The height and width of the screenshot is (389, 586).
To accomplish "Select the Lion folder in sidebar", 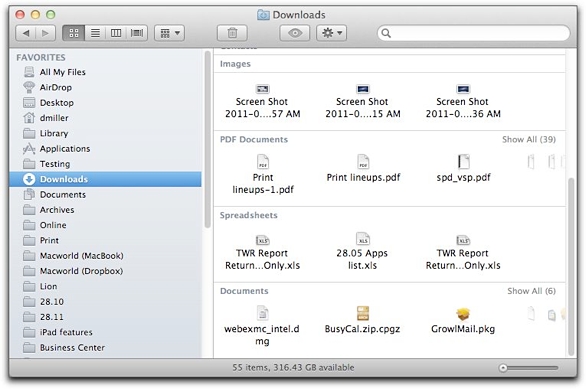I will point(105,287).
